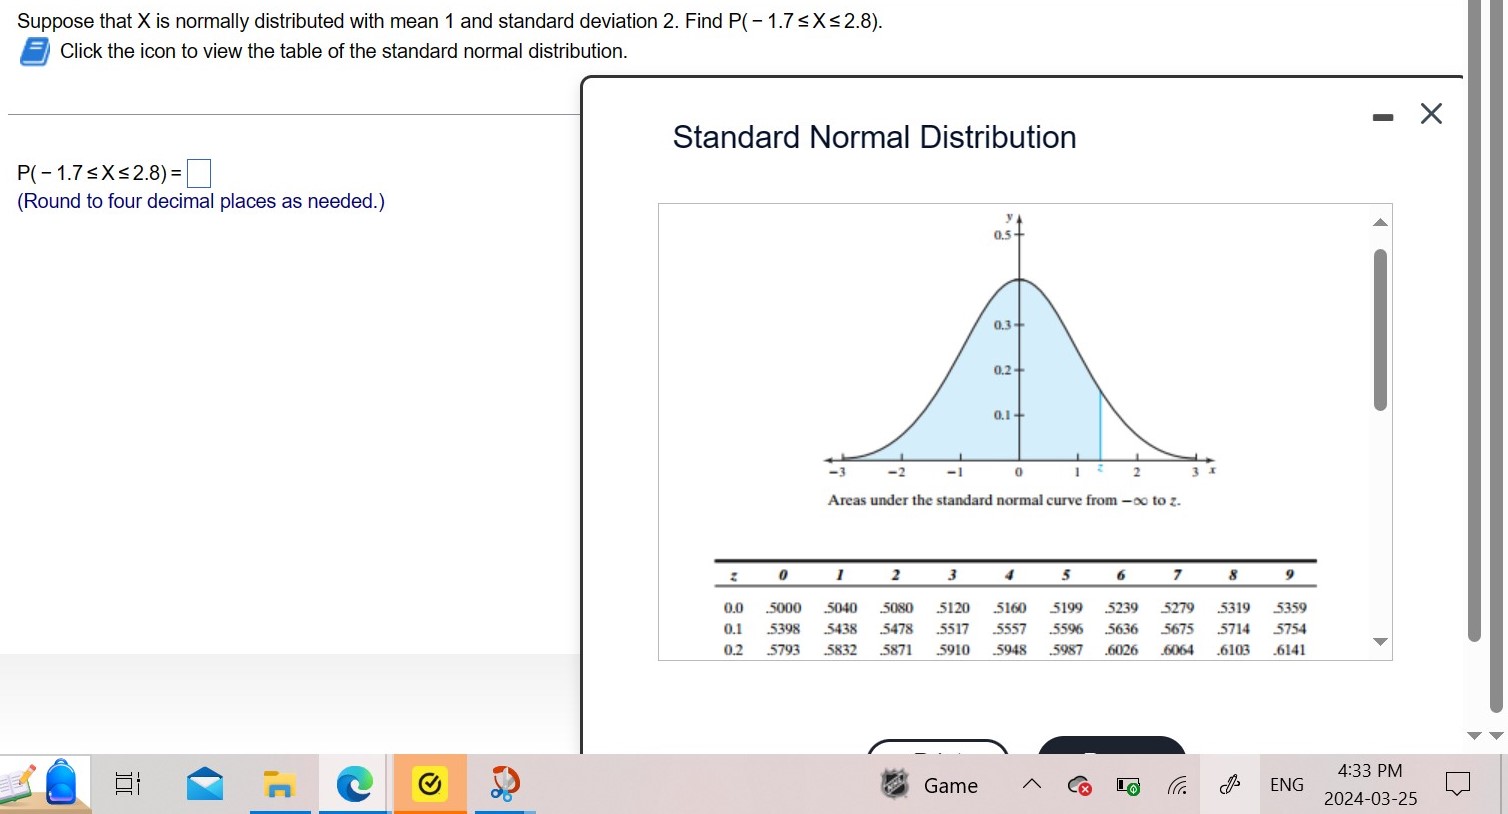Click the Wi-Fi network status icon

click(x=1177, y=786)
